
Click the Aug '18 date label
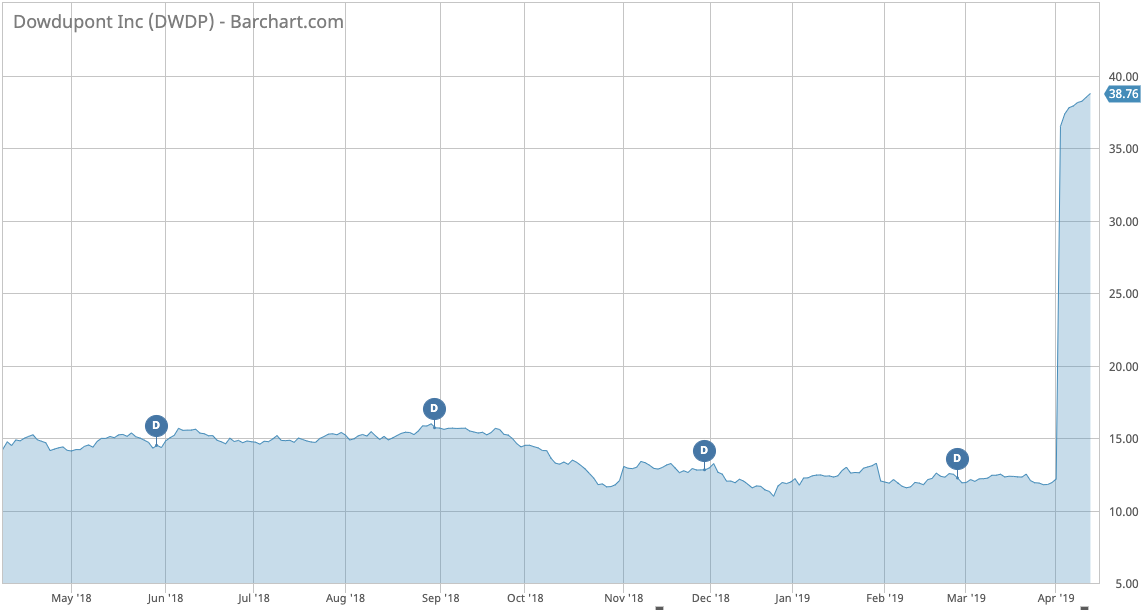[345, 598]
